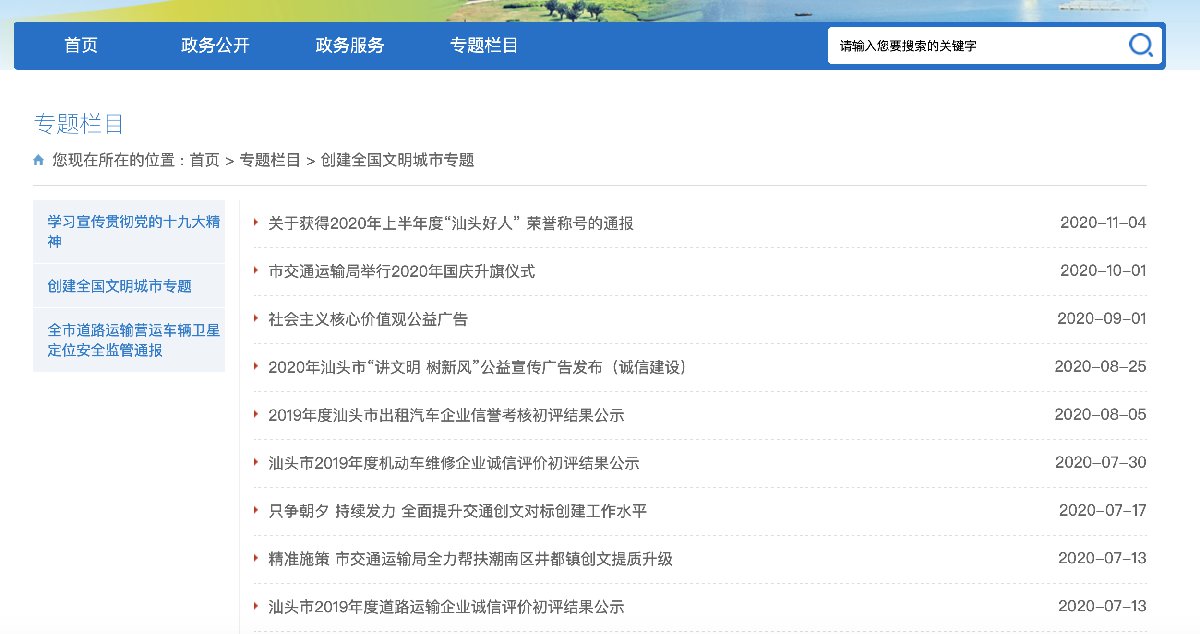1200x634 pixels.
Task: Open 全市道路运输营运车辆卫星定位安全监管通报 sidebar item
Action: (x=133, y=340)
